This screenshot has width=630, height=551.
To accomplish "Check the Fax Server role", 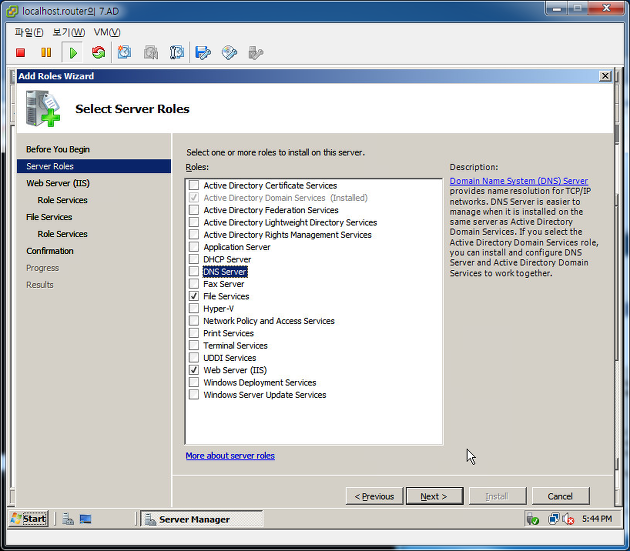I will coord(194,284).
